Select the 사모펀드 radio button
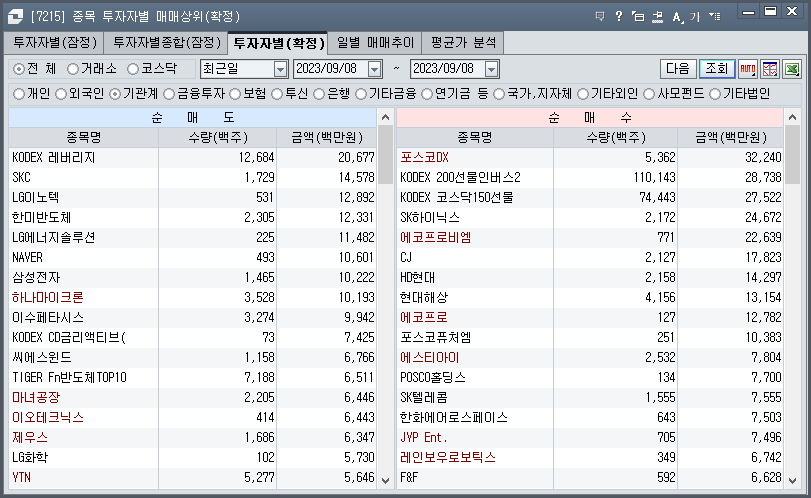811x498 pixels. click(x=649, y=94)
